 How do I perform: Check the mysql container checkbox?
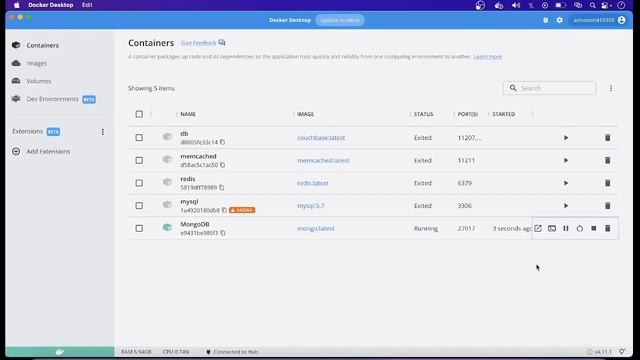click(x=139, y=206)
